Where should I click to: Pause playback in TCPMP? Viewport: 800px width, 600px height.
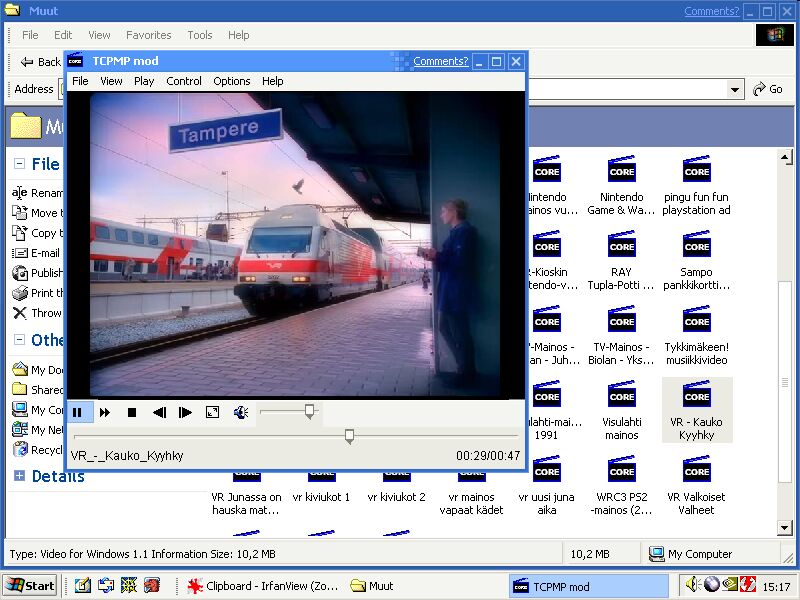coord(78,412)
